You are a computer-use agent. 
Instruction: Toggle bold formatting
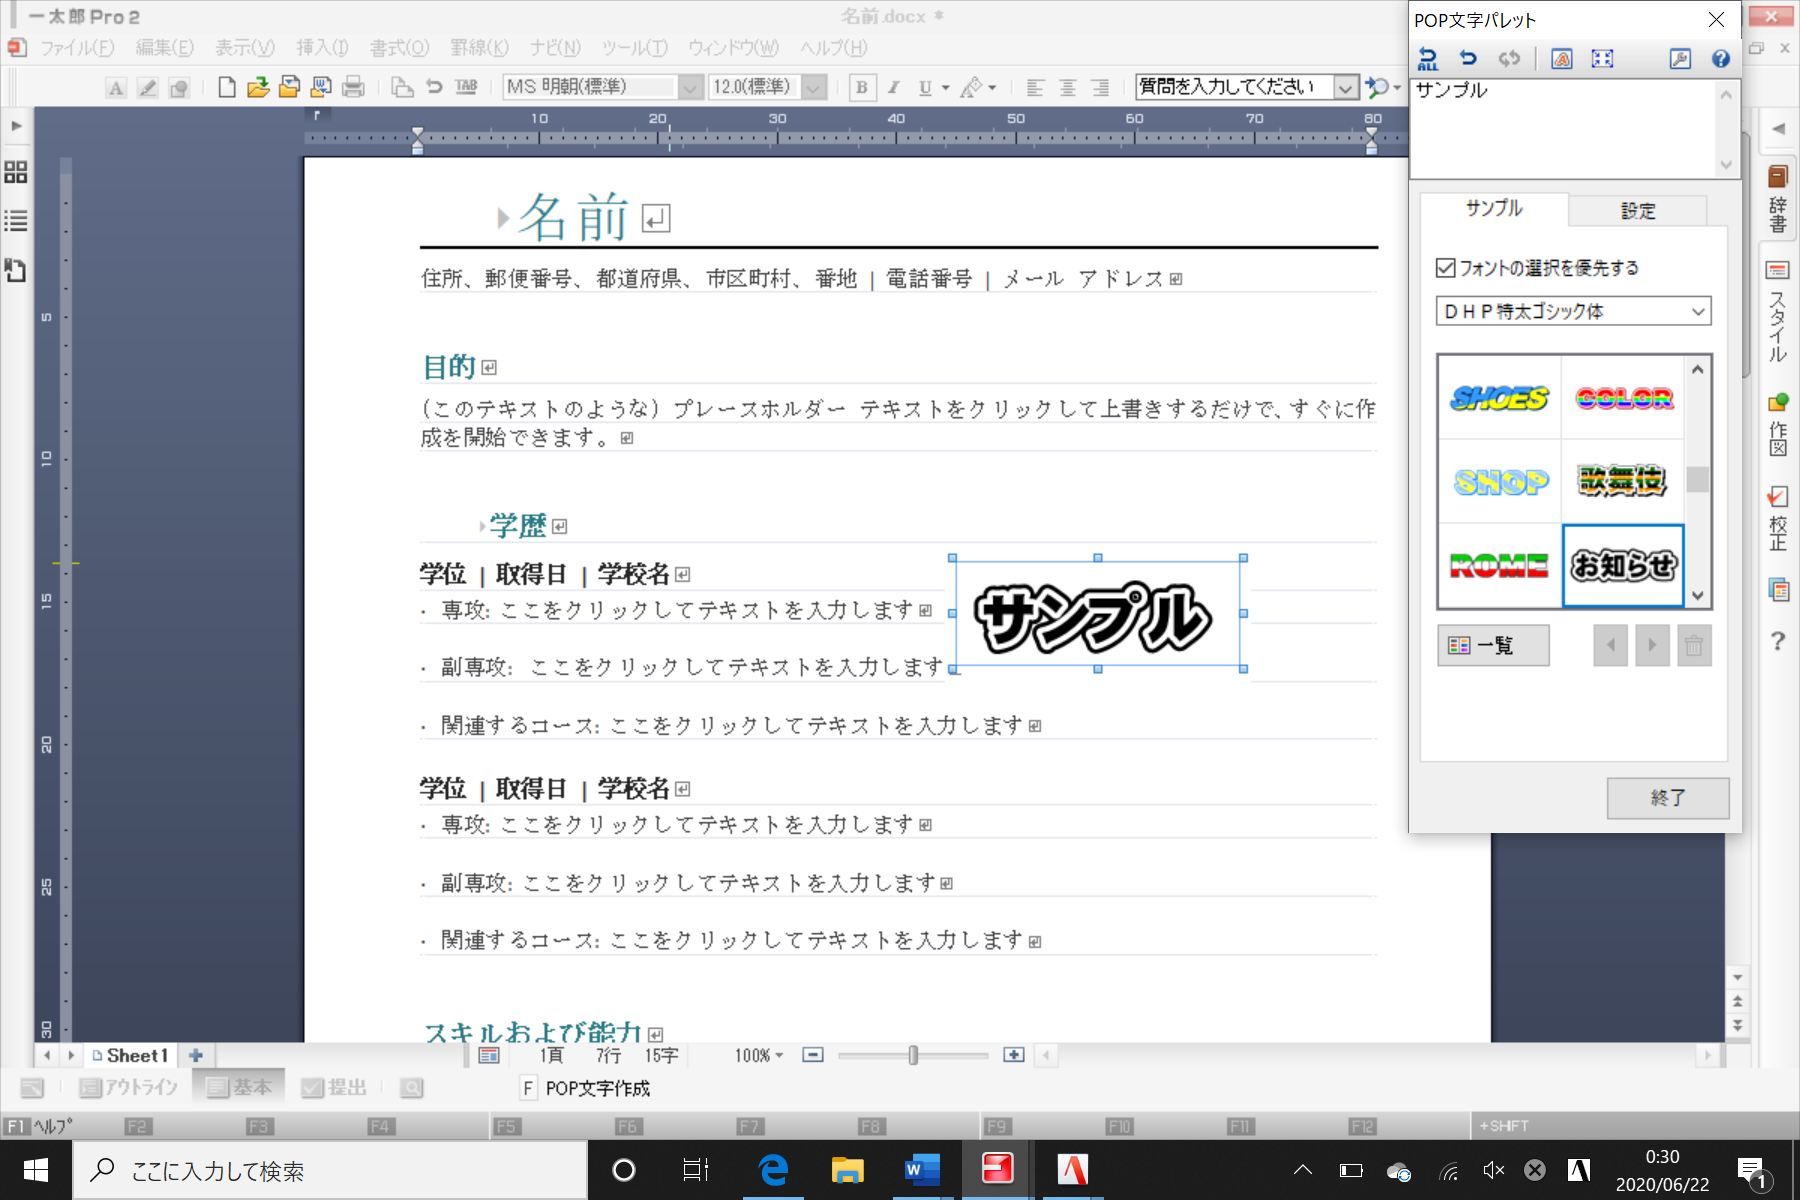(862, 87)
